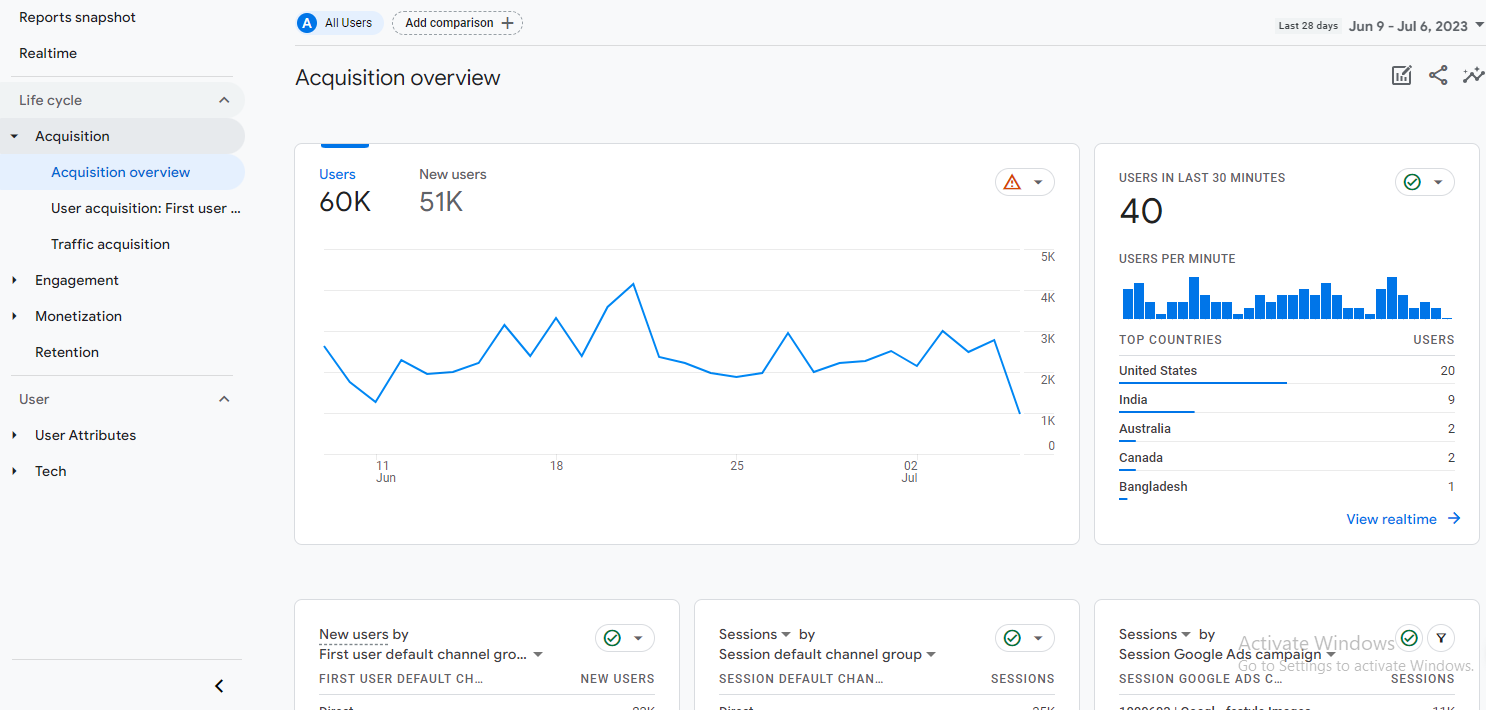This screenshot has width=1486, height=710.
Task: Click the Share this report icon
Action: (1438, 76)
